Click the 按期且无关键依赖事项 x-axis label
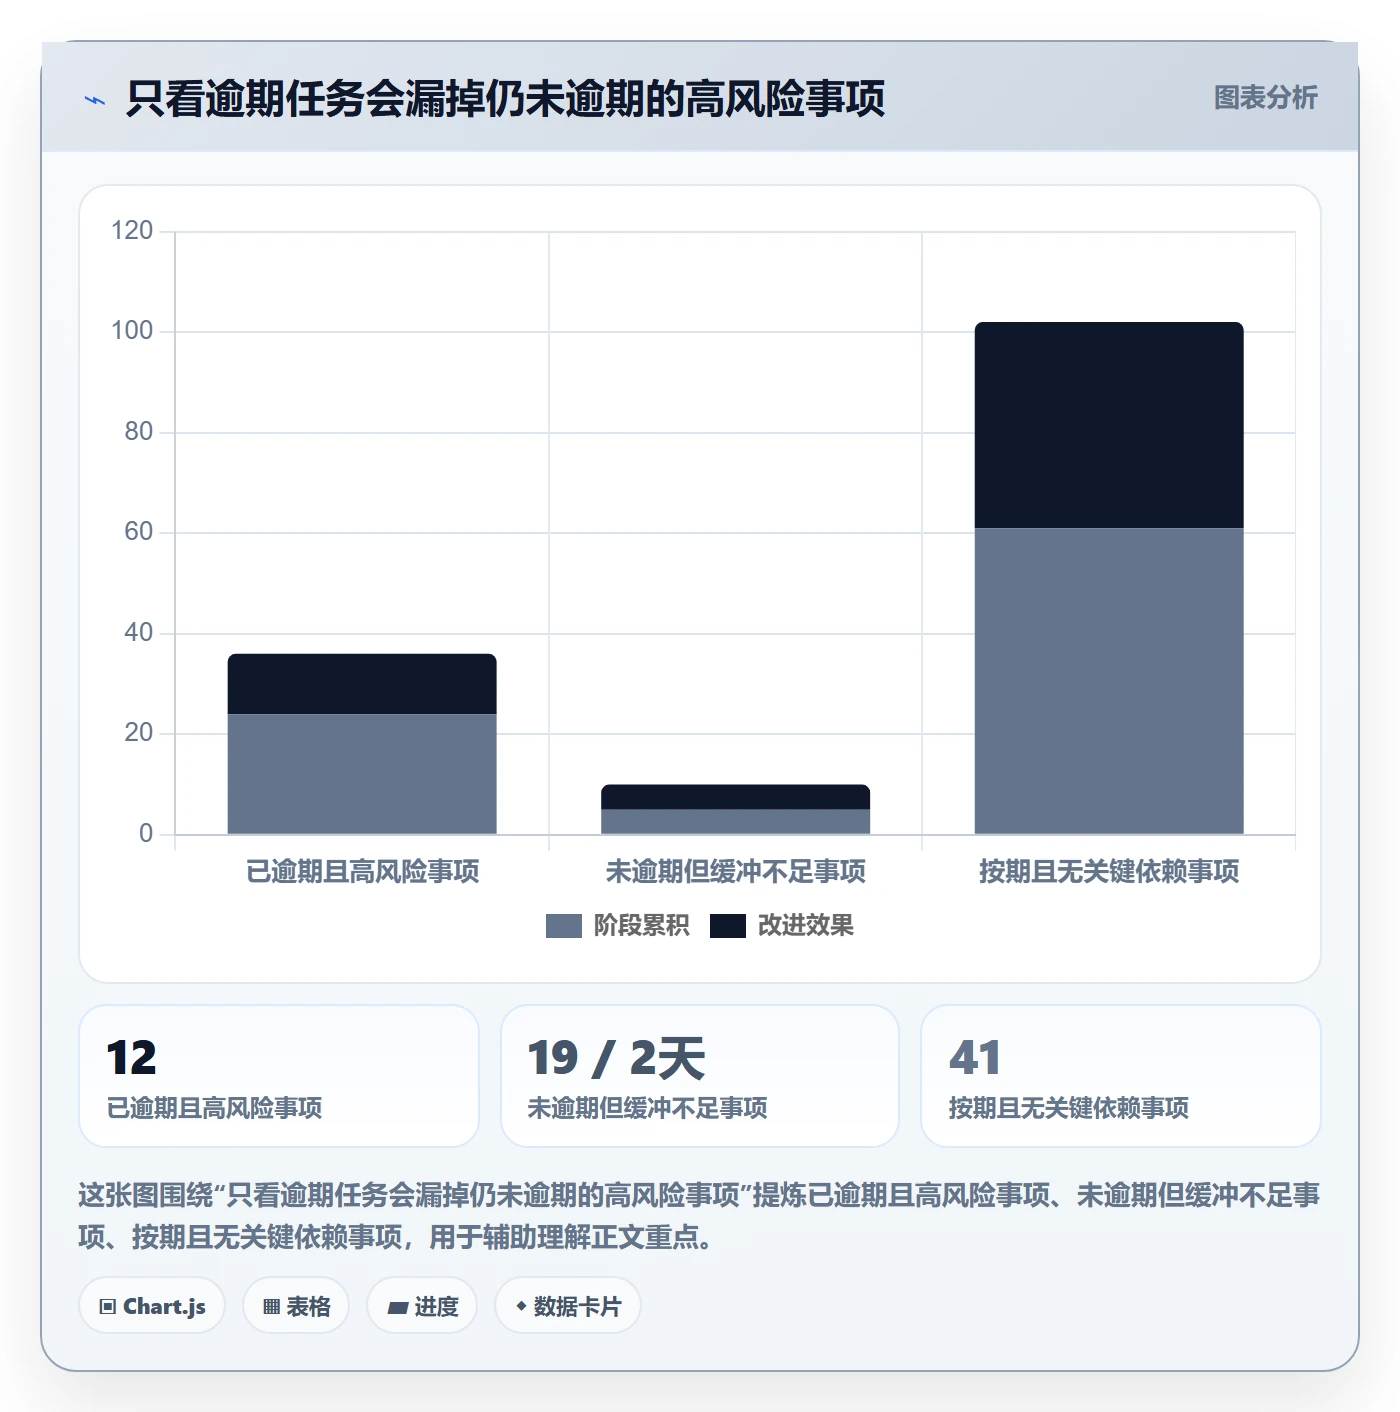Viewport: 1400px width, 1412px height. 1109,872
